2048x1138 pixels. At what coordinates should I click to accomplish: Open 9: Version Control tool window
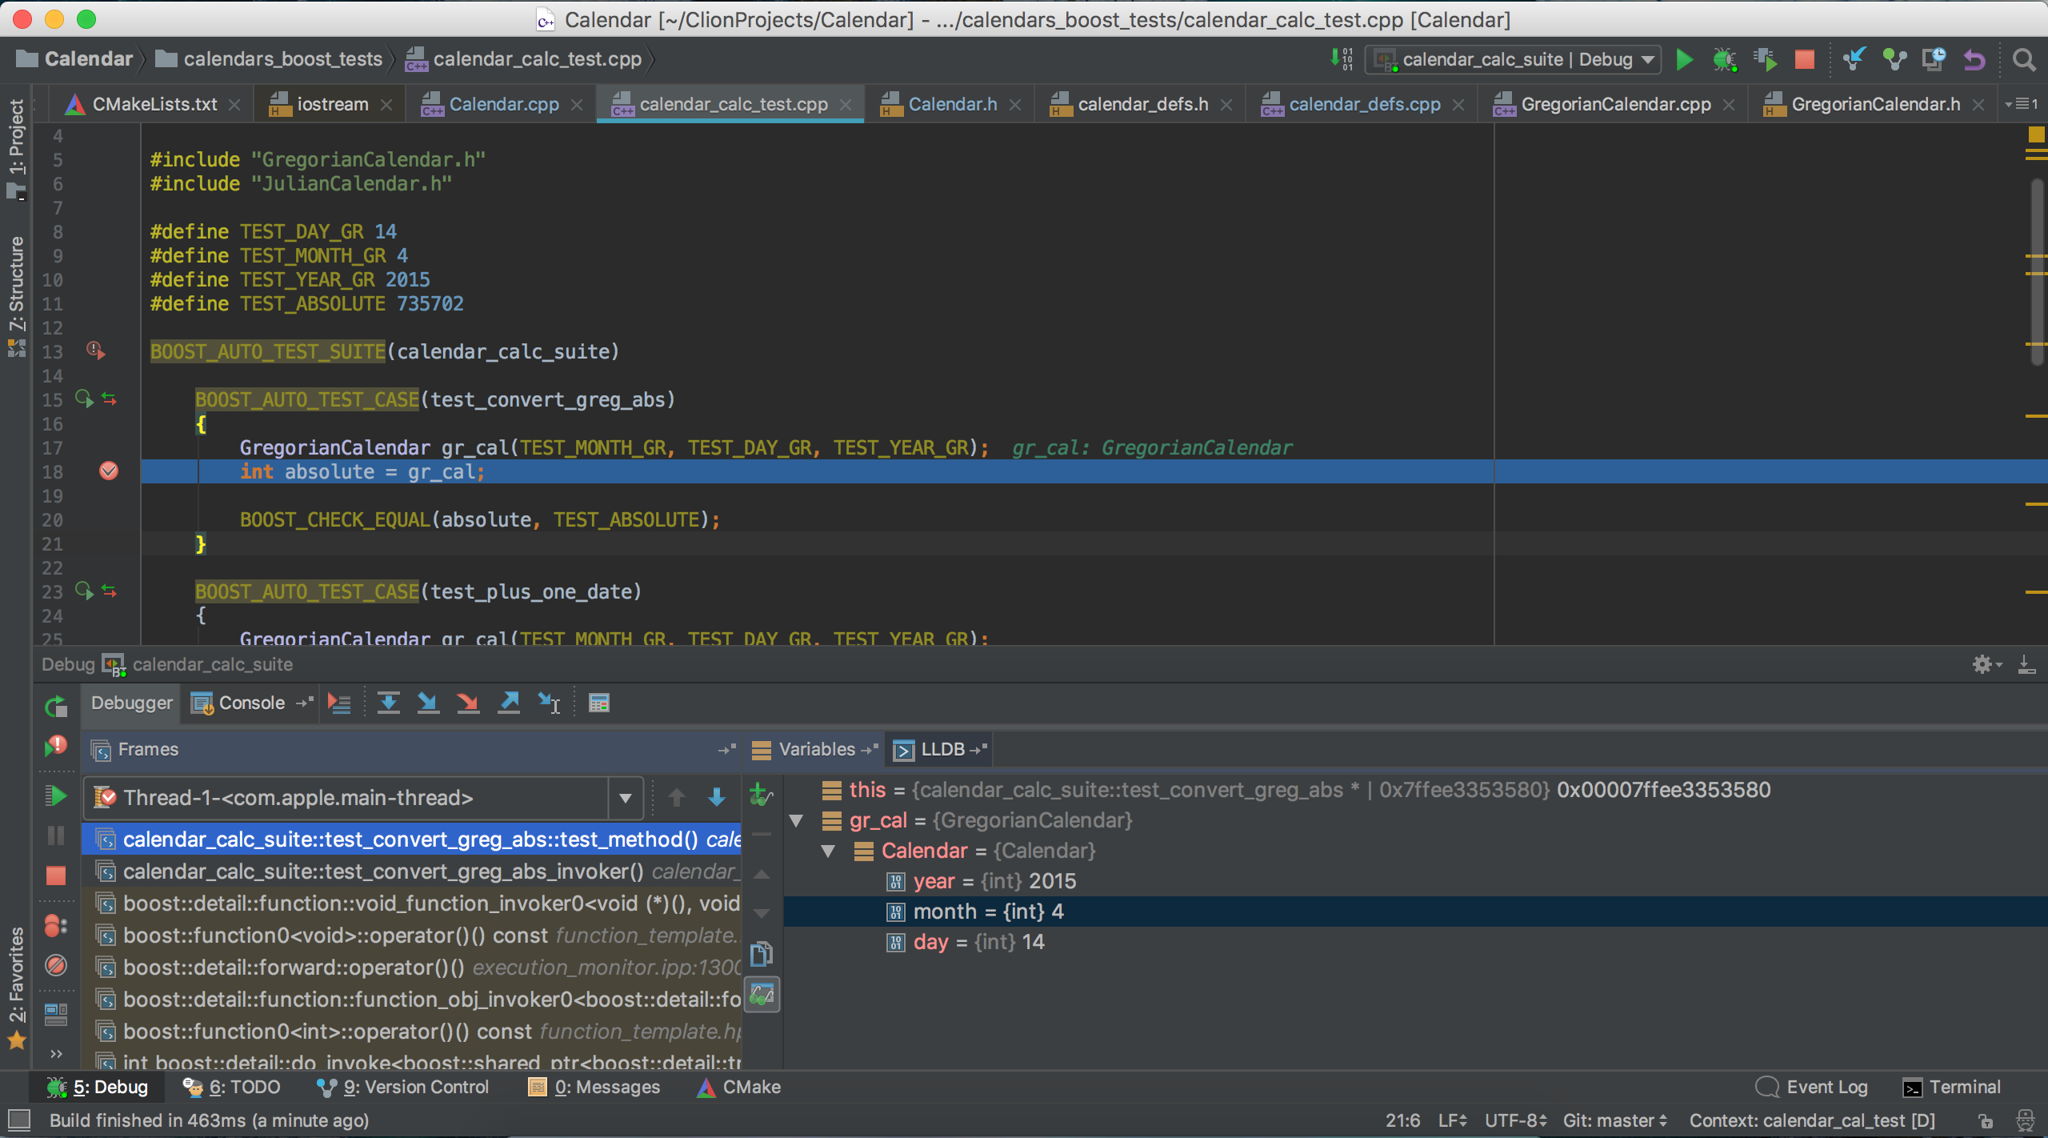[403, 1087]
